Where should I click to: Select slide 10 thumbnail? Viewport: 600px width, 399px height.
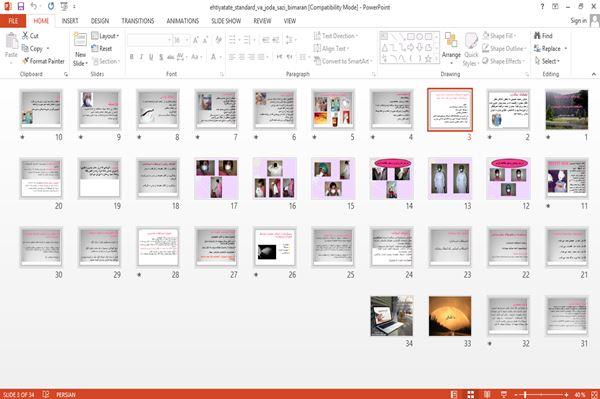[x=41, y=110]
